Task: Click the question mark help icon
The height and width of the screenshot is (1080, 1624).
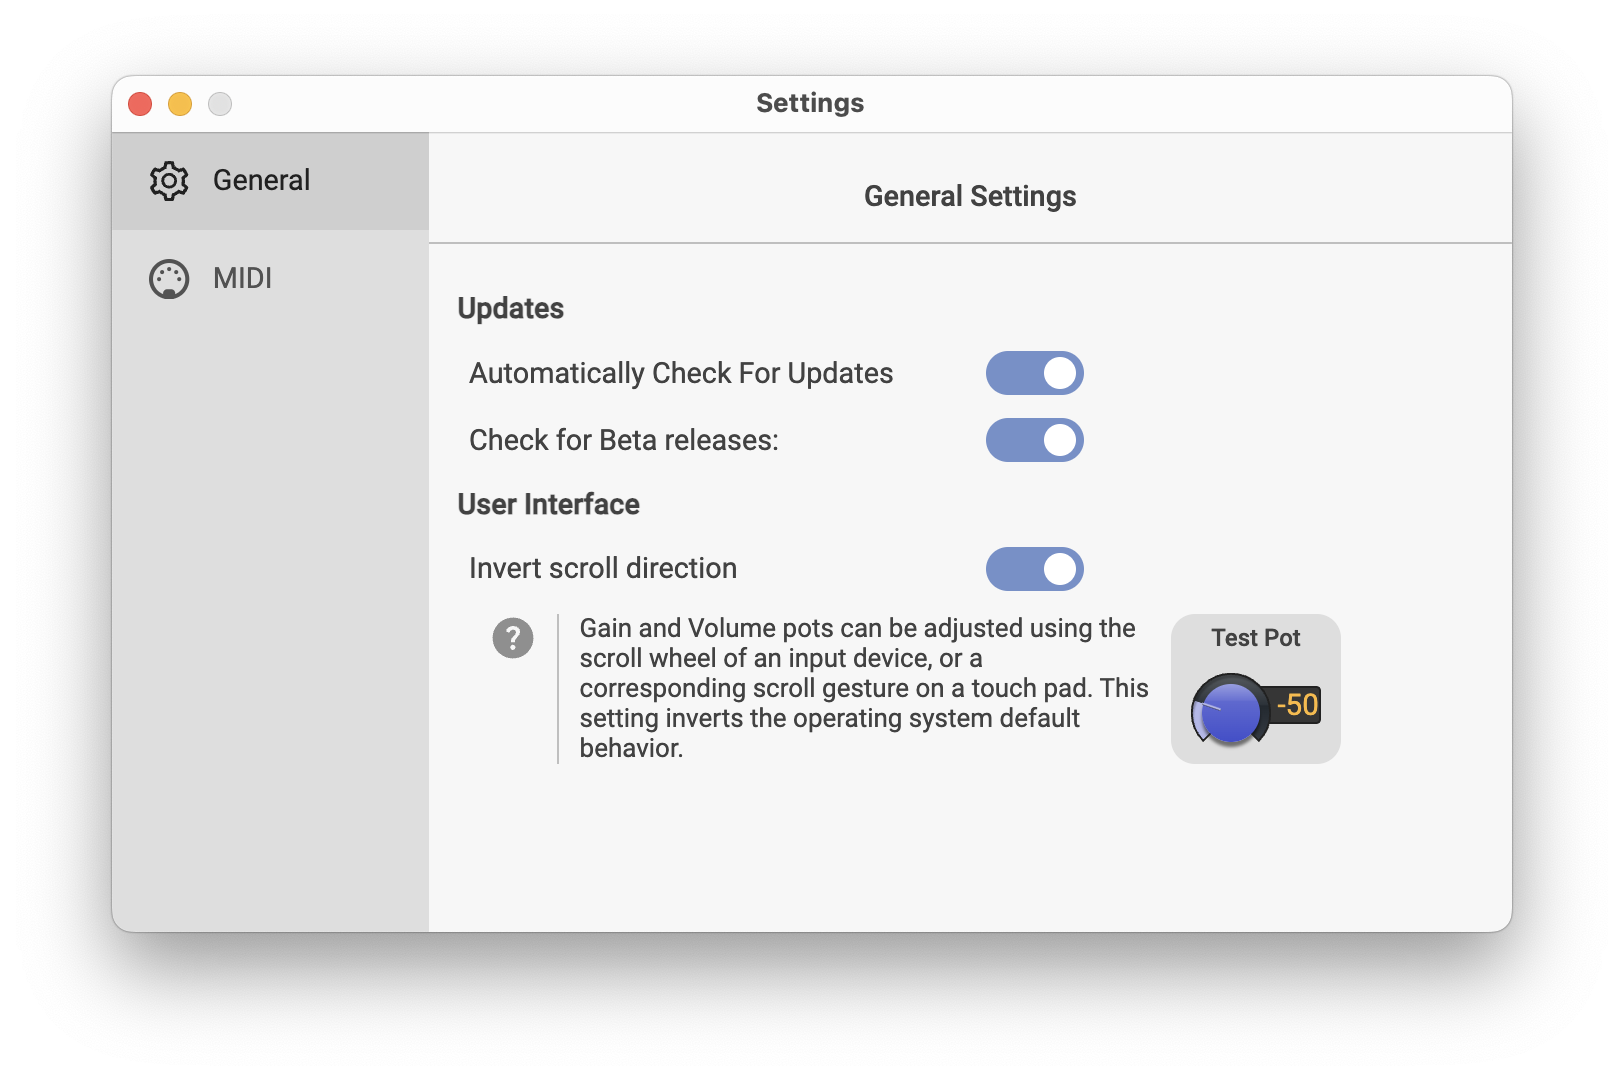Action: (513, 638)
